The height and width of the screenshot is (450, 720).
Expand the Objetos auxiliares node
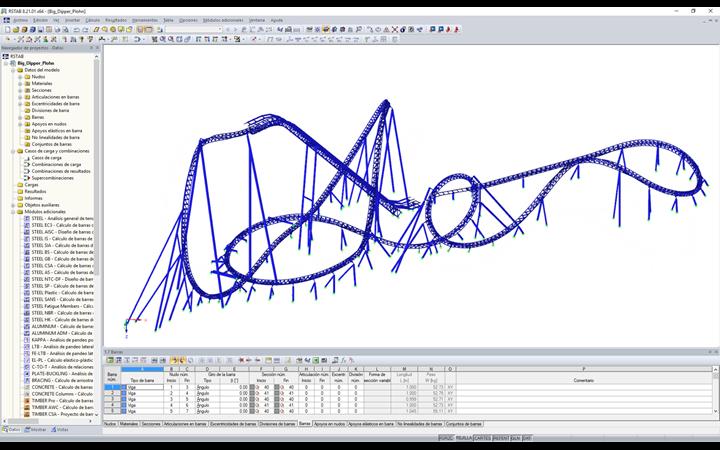click(x=13, y=205)
